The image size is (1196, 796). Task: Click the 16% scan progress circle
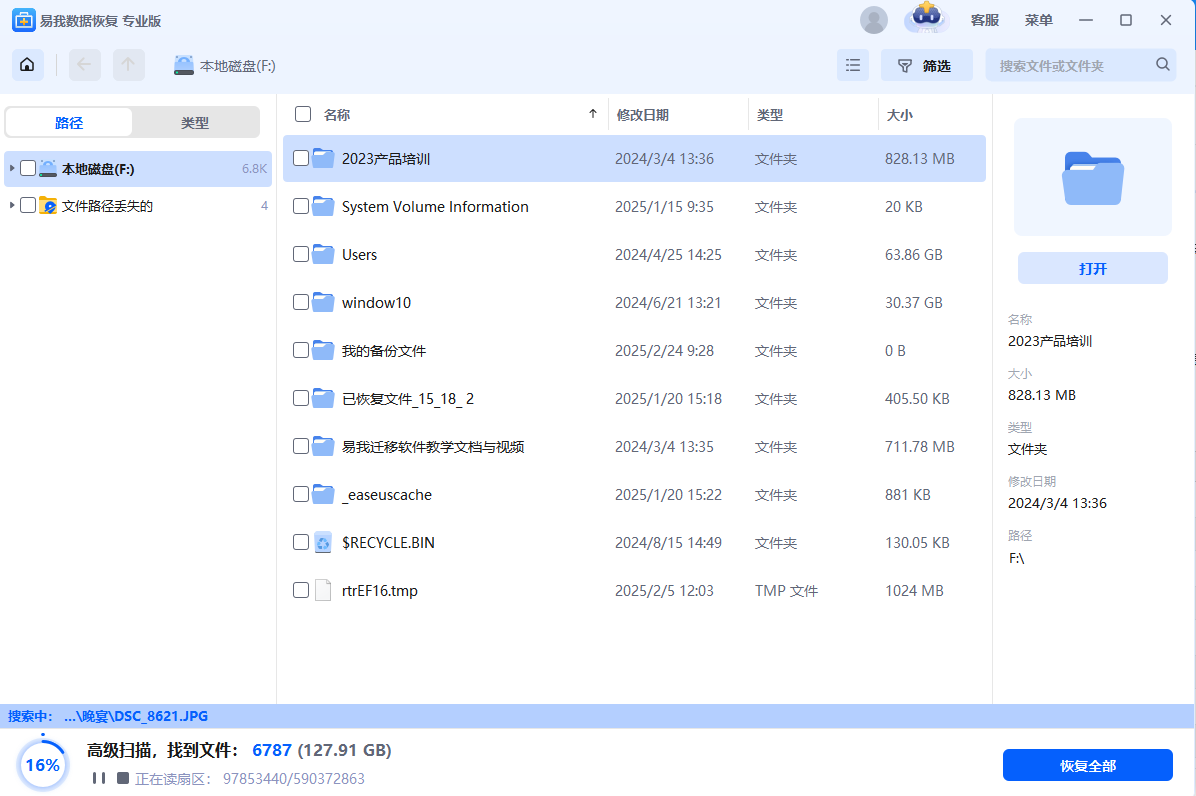42,765
